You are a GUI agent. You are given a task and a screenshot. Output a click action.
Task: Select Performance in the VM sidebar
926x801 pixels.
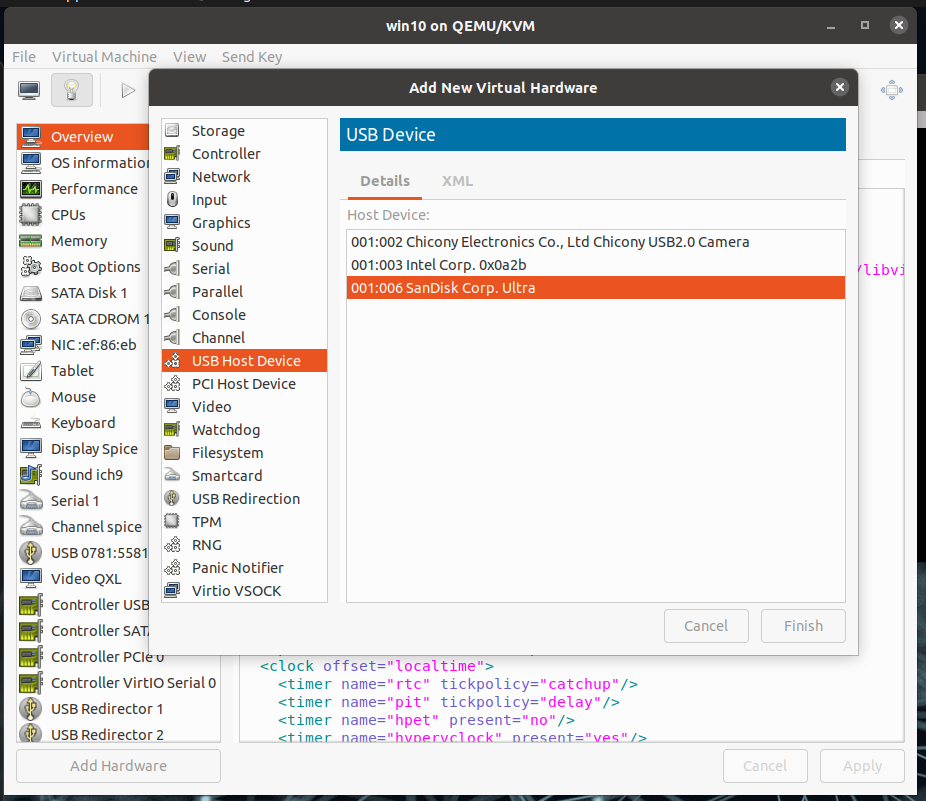point(94,189)
